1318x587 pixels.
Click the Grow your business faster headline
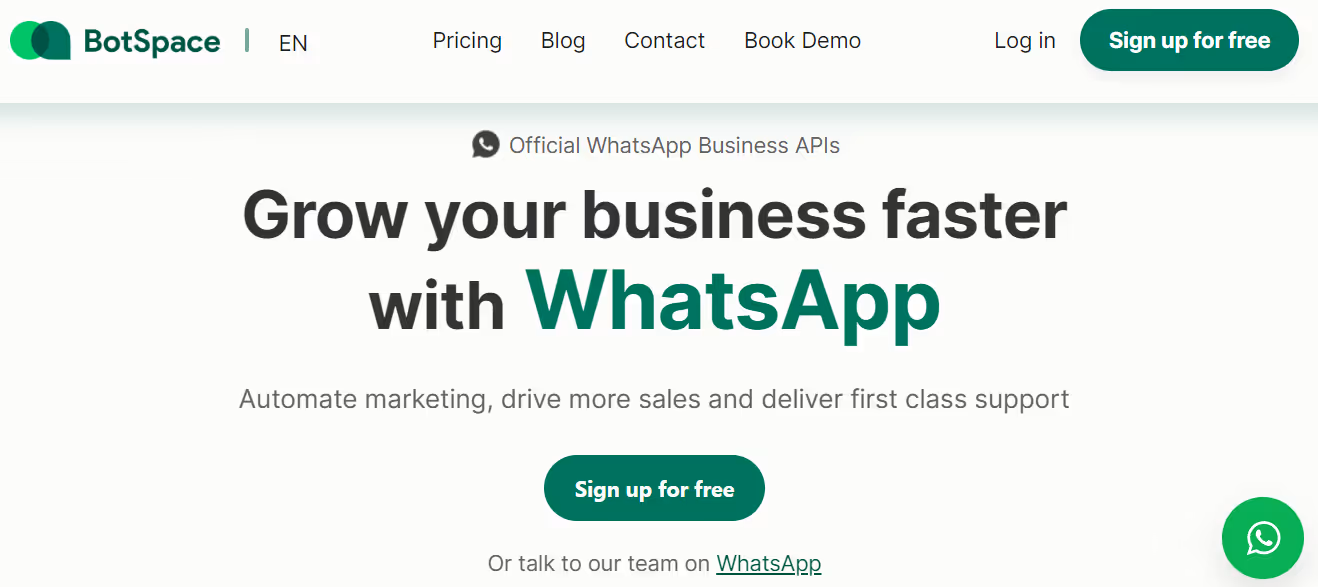point(655,214)
